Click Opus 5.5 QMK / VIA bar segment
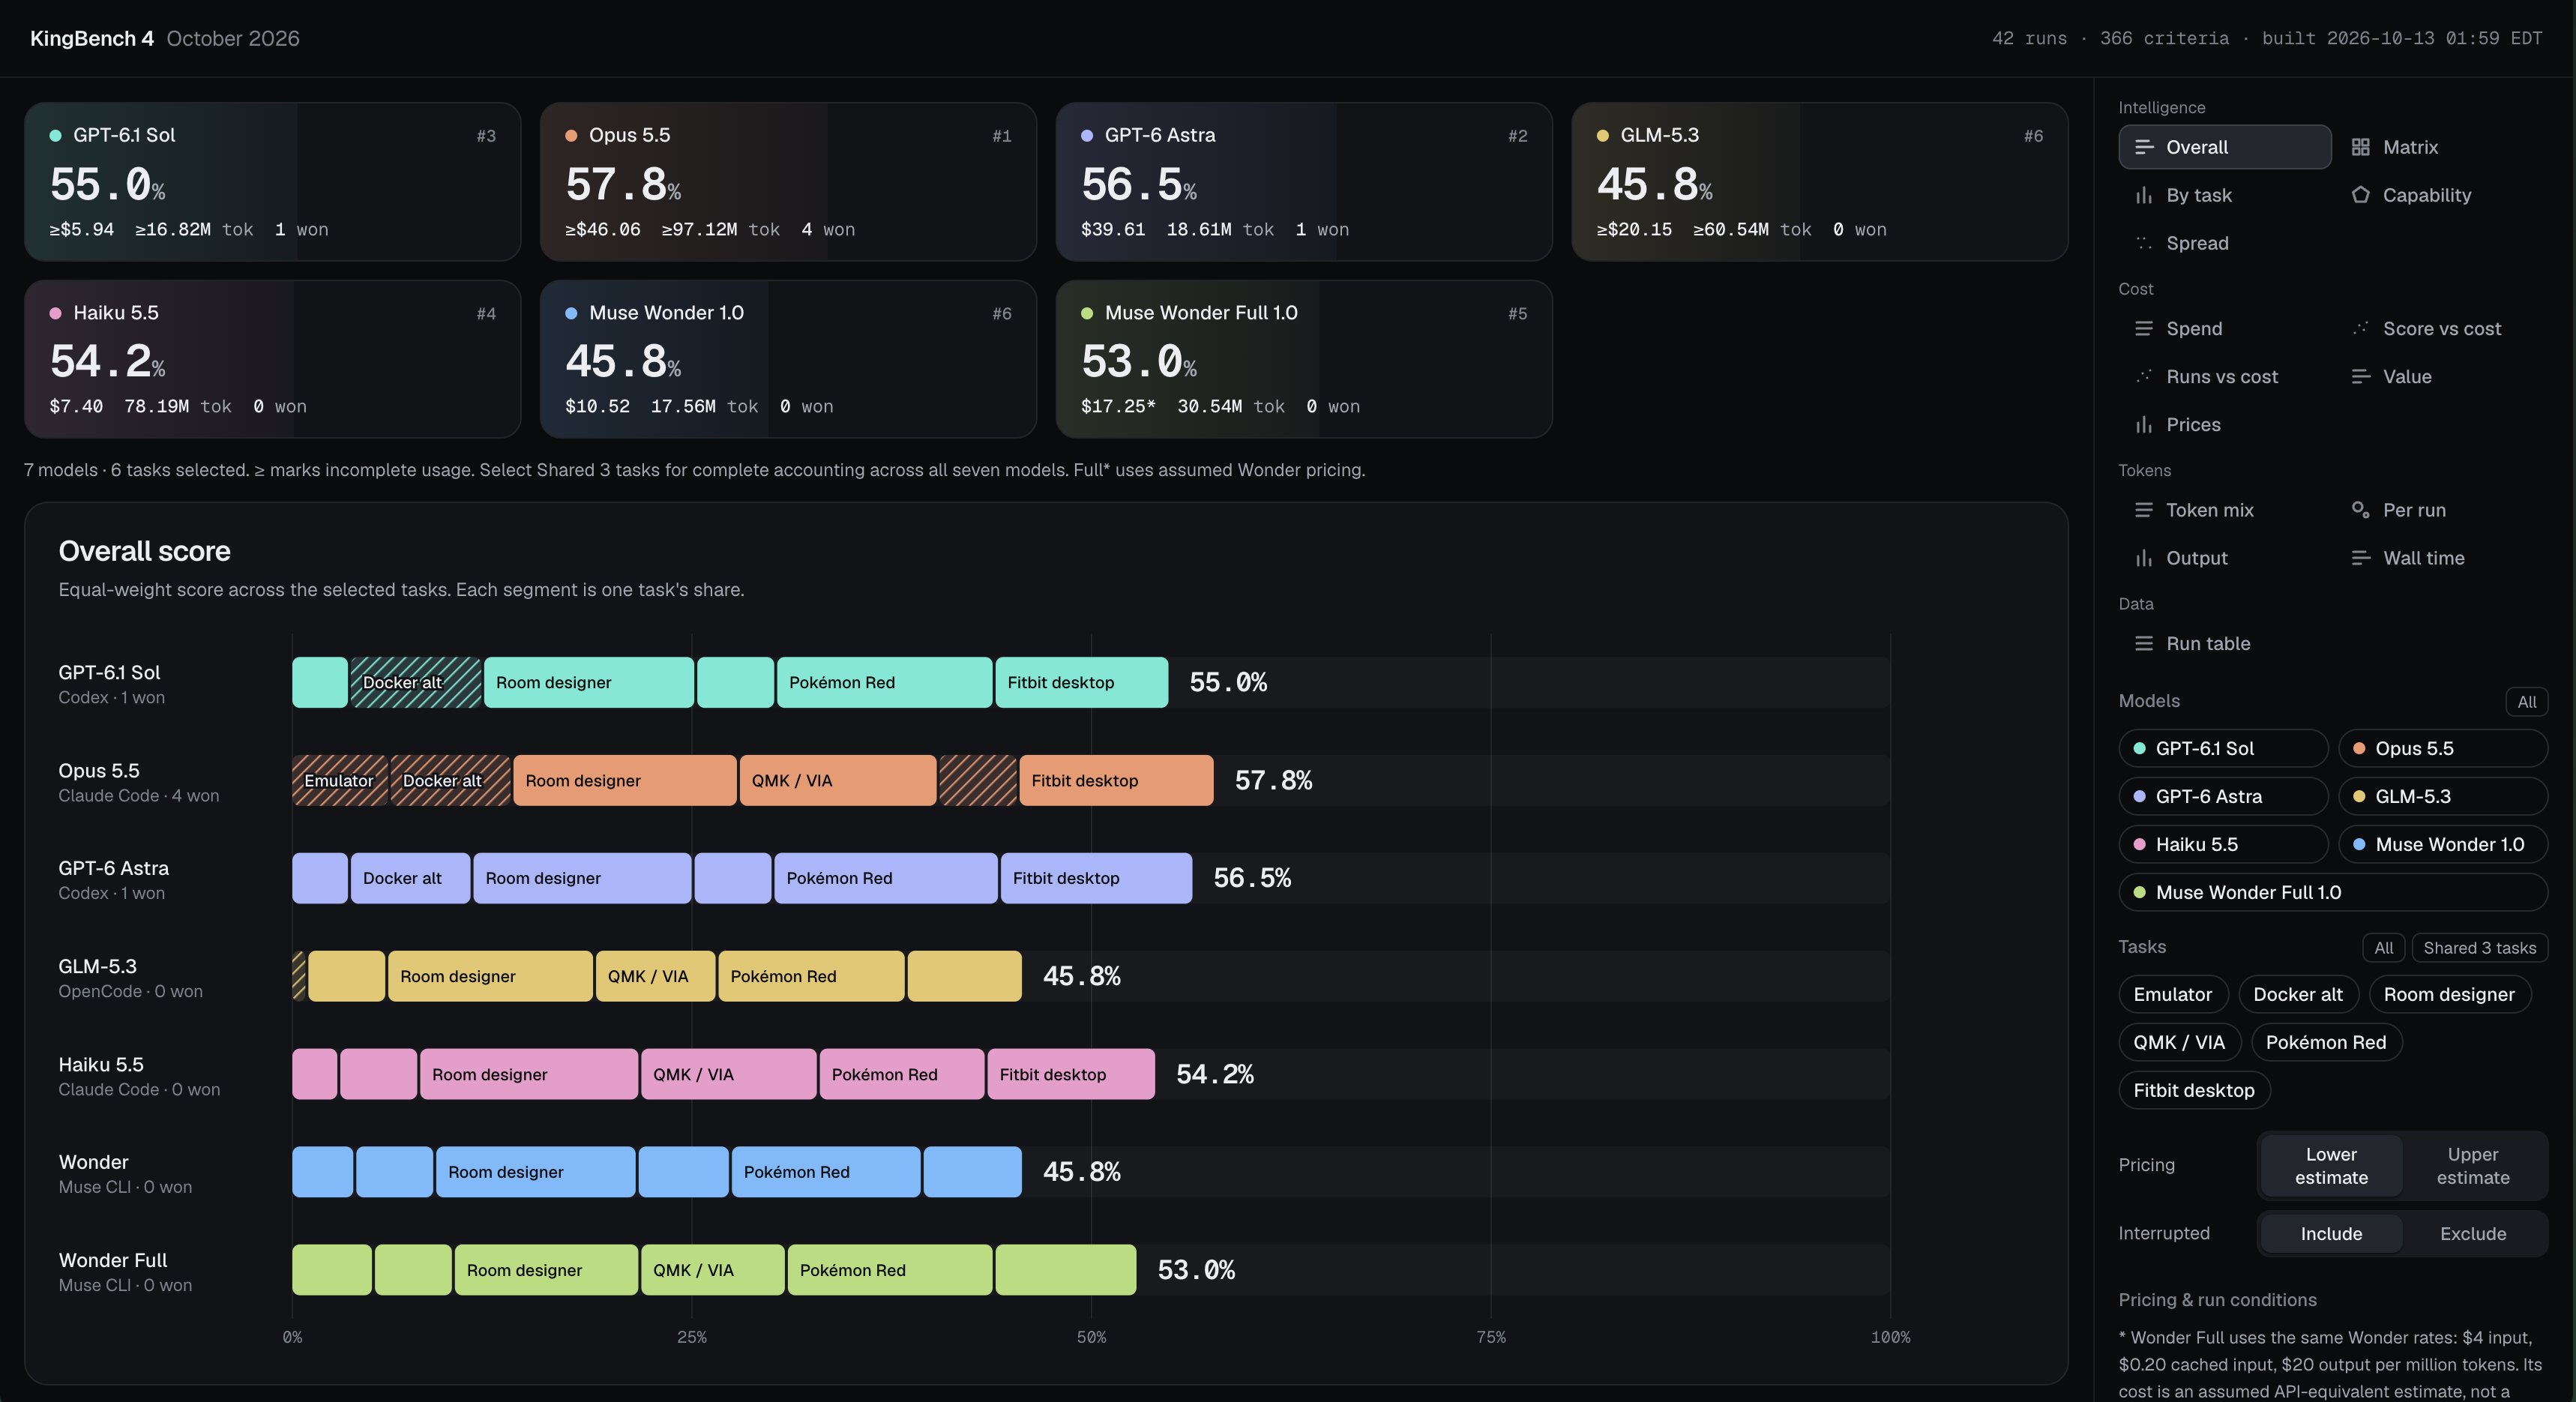The width and height of the screenshot is (2576, 1402). pos(838,780)
